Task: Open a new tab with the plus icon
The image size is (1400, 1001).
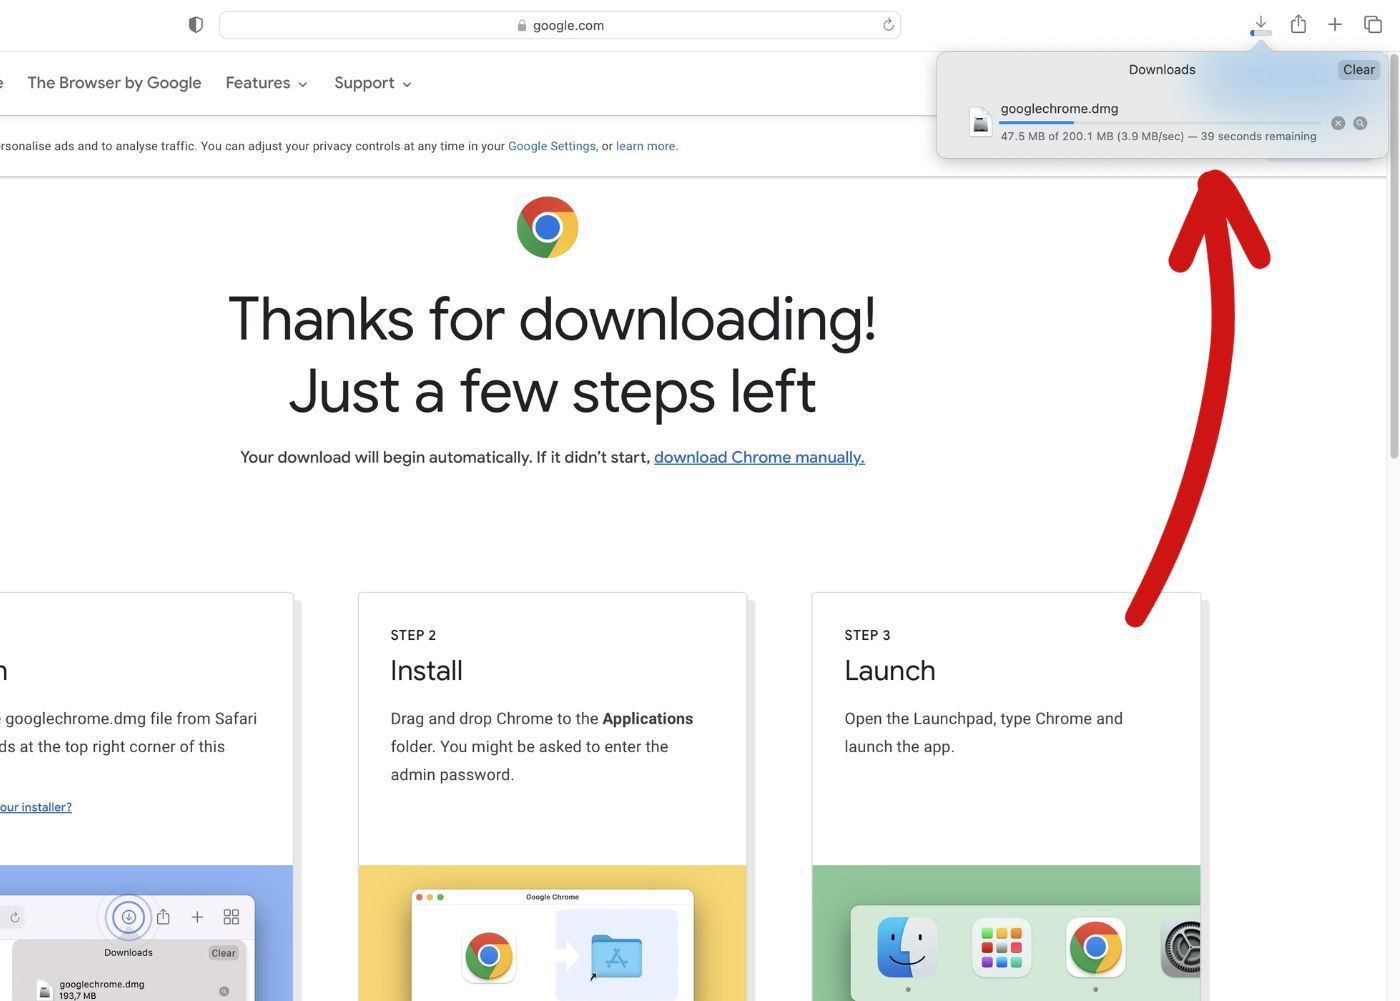Action: (x=1334, y=23)
